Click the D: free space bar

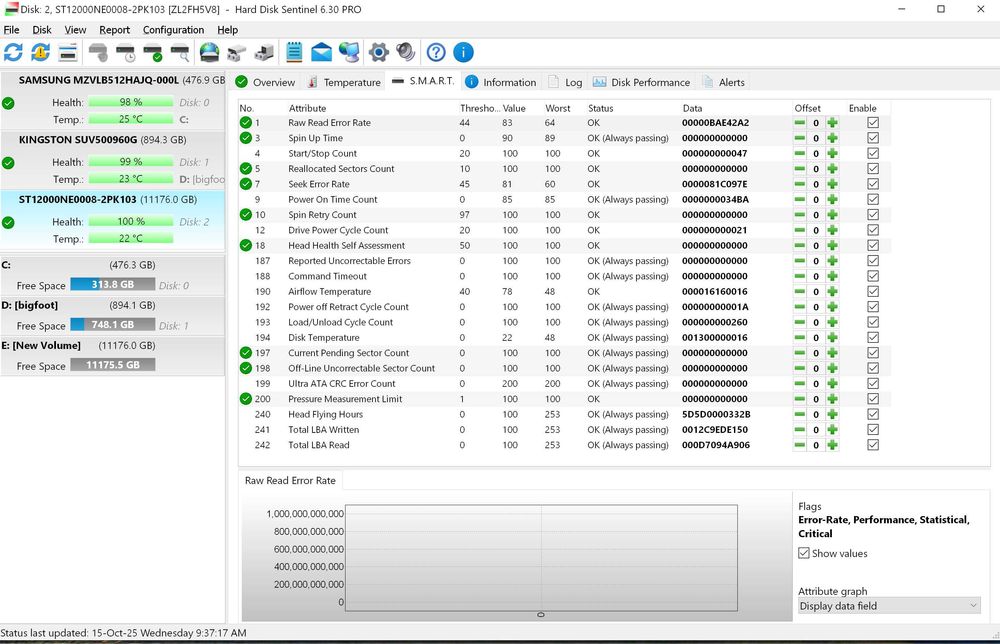point(112,325)
